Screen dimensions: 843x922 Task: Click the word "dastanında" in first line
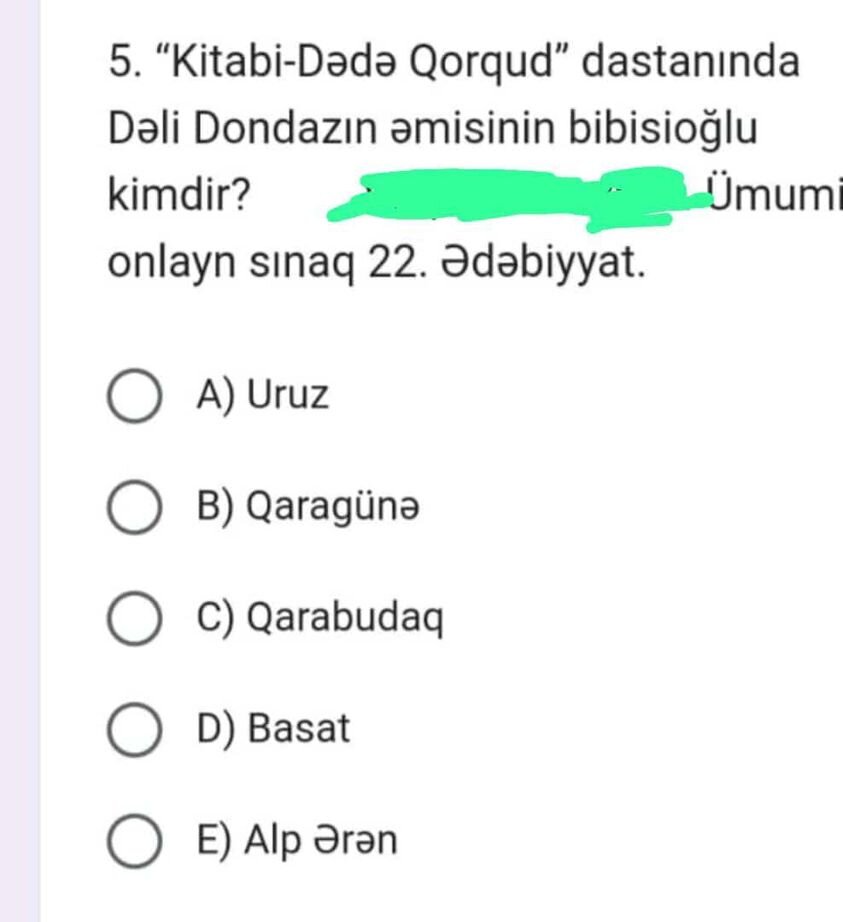pos(690,62)
